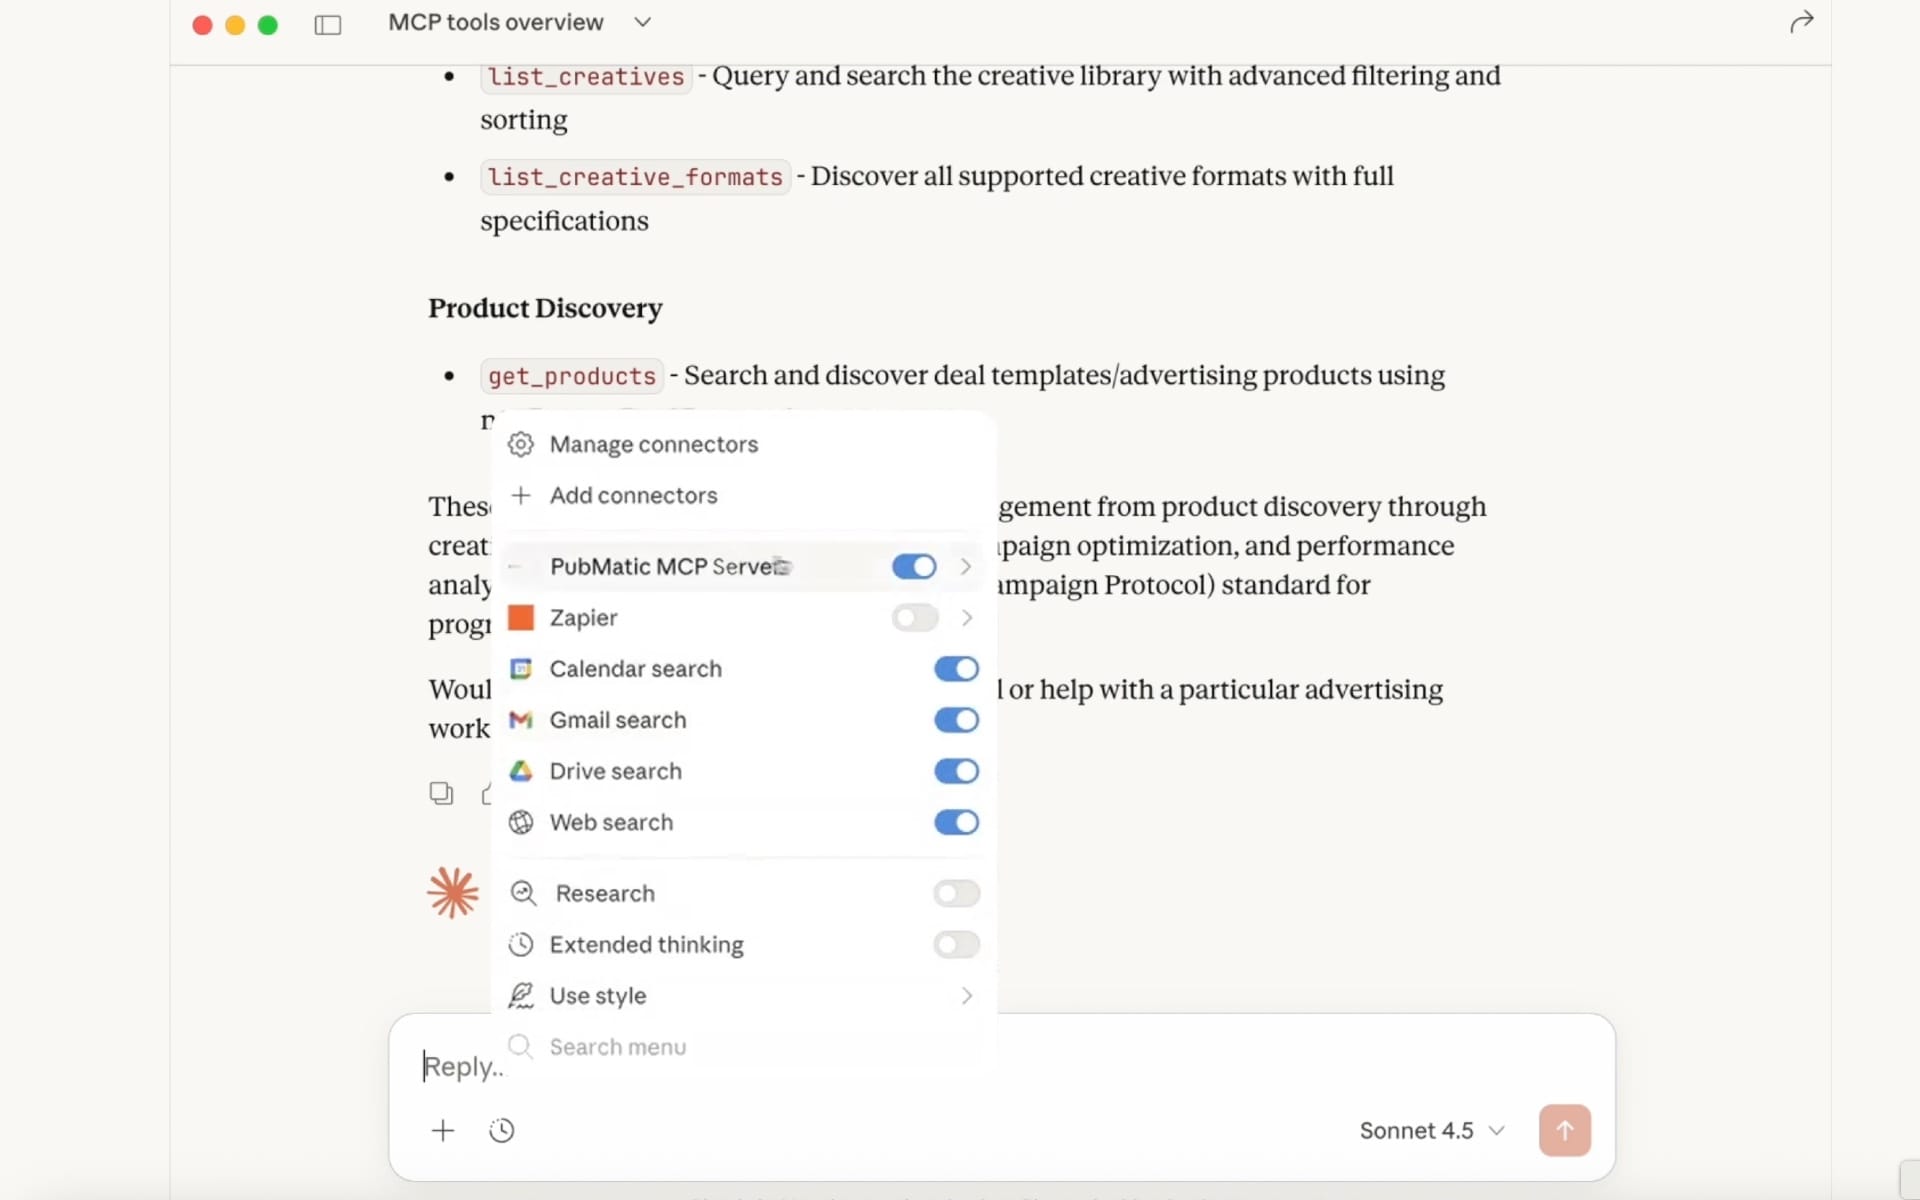Screen dimensions: 1920x1200
Task: Enable the Zapier connector toggle
Action: click(x=913, y=618)
